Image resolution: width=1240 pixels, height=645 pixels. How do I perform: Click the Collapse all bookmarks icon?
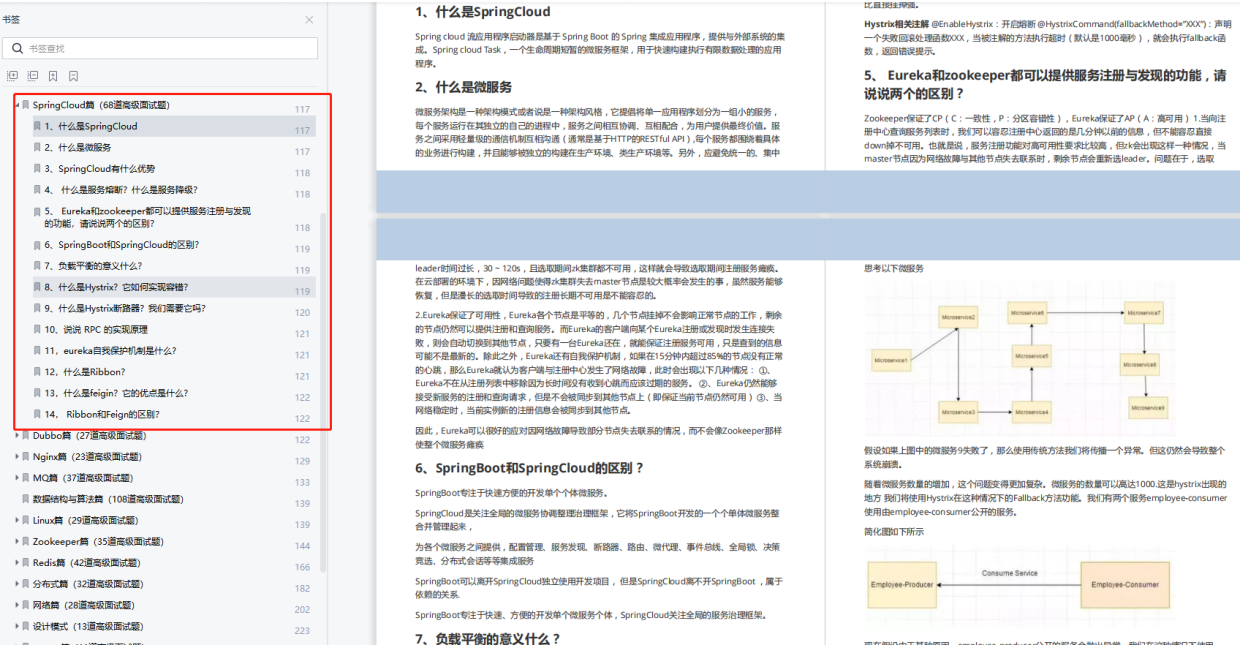click(33, 75)
